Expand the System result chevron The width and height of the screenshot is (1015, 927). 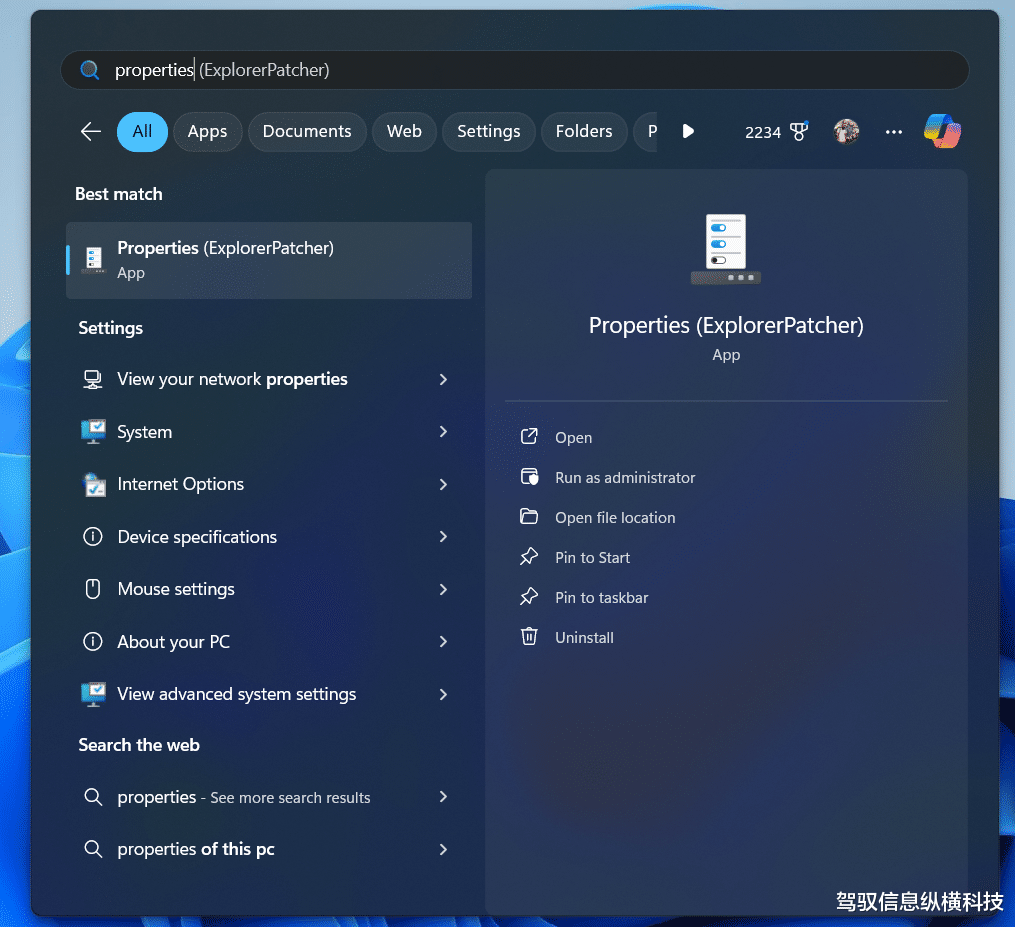click(443, 432)
